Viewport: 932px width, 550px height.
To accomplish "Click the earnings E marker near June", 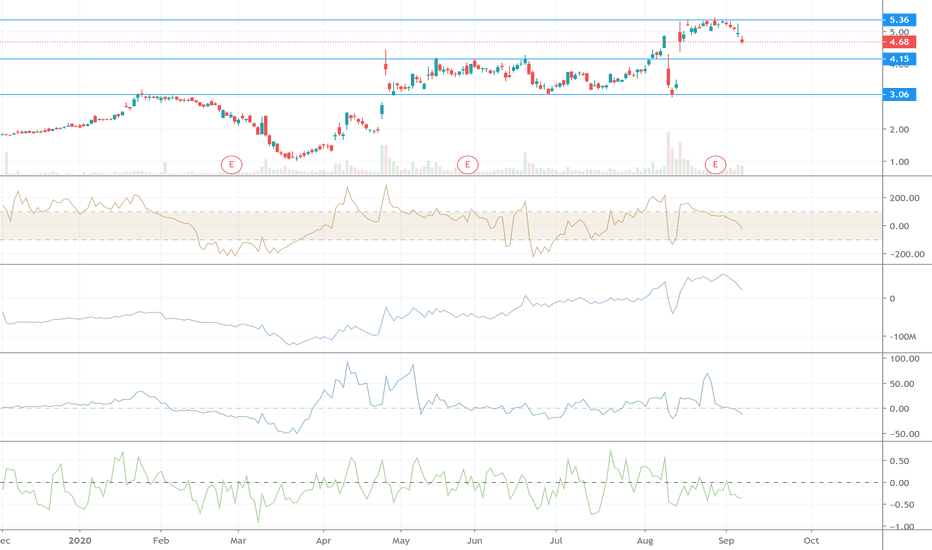I will pos(468,164).
